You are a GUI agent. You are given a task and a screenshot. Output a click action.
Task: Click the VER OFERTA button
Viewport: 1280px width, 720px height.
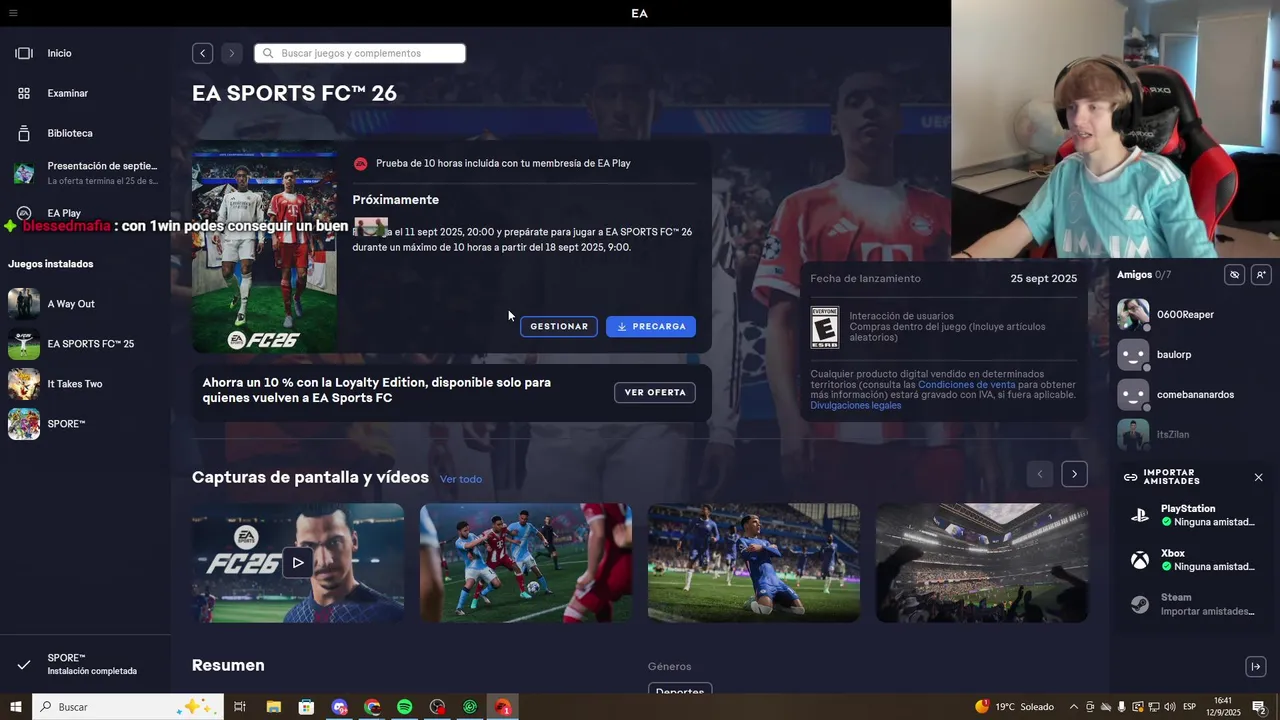[655, 393]
